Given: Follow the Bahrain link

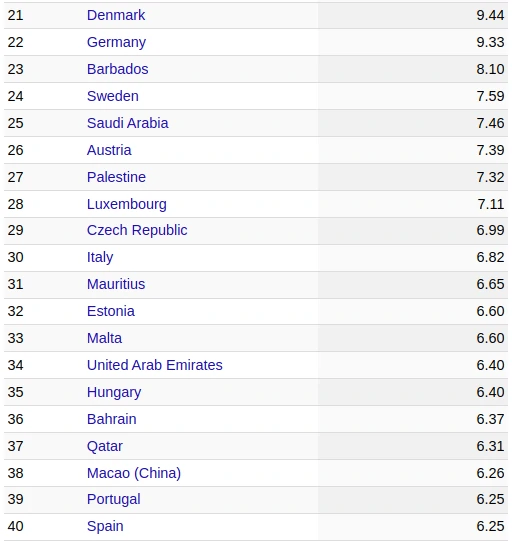Looking at the screenshot, I should point(111,419).
